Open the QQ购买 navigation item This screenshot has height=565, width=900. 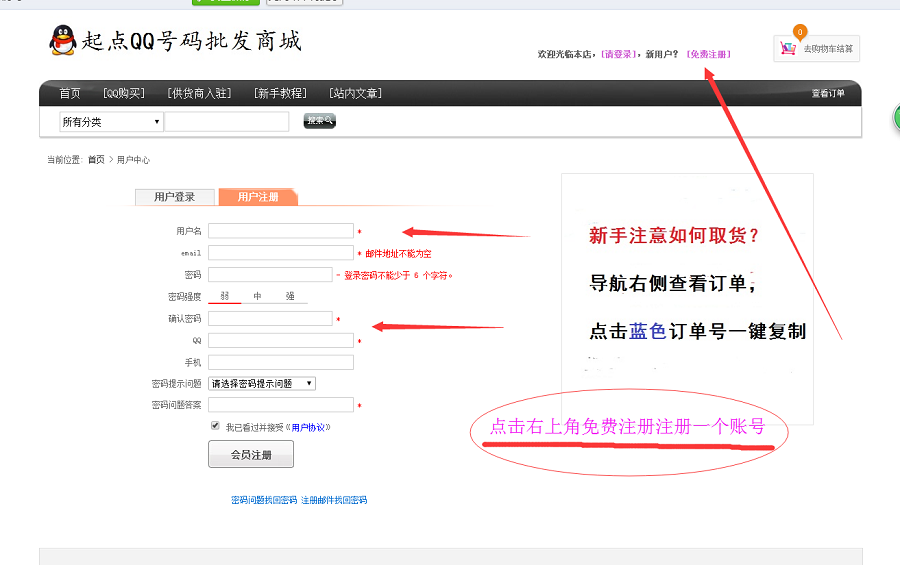click(124, 93)
